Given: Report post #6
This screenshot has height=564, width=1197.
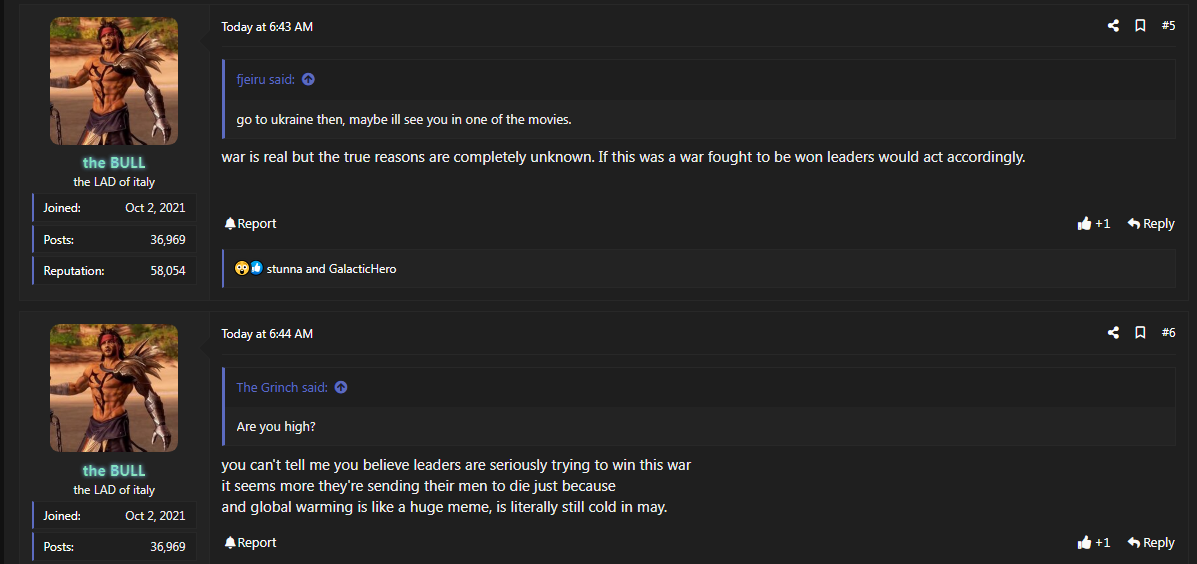Looking at the screenshot, I should point(250,543).
